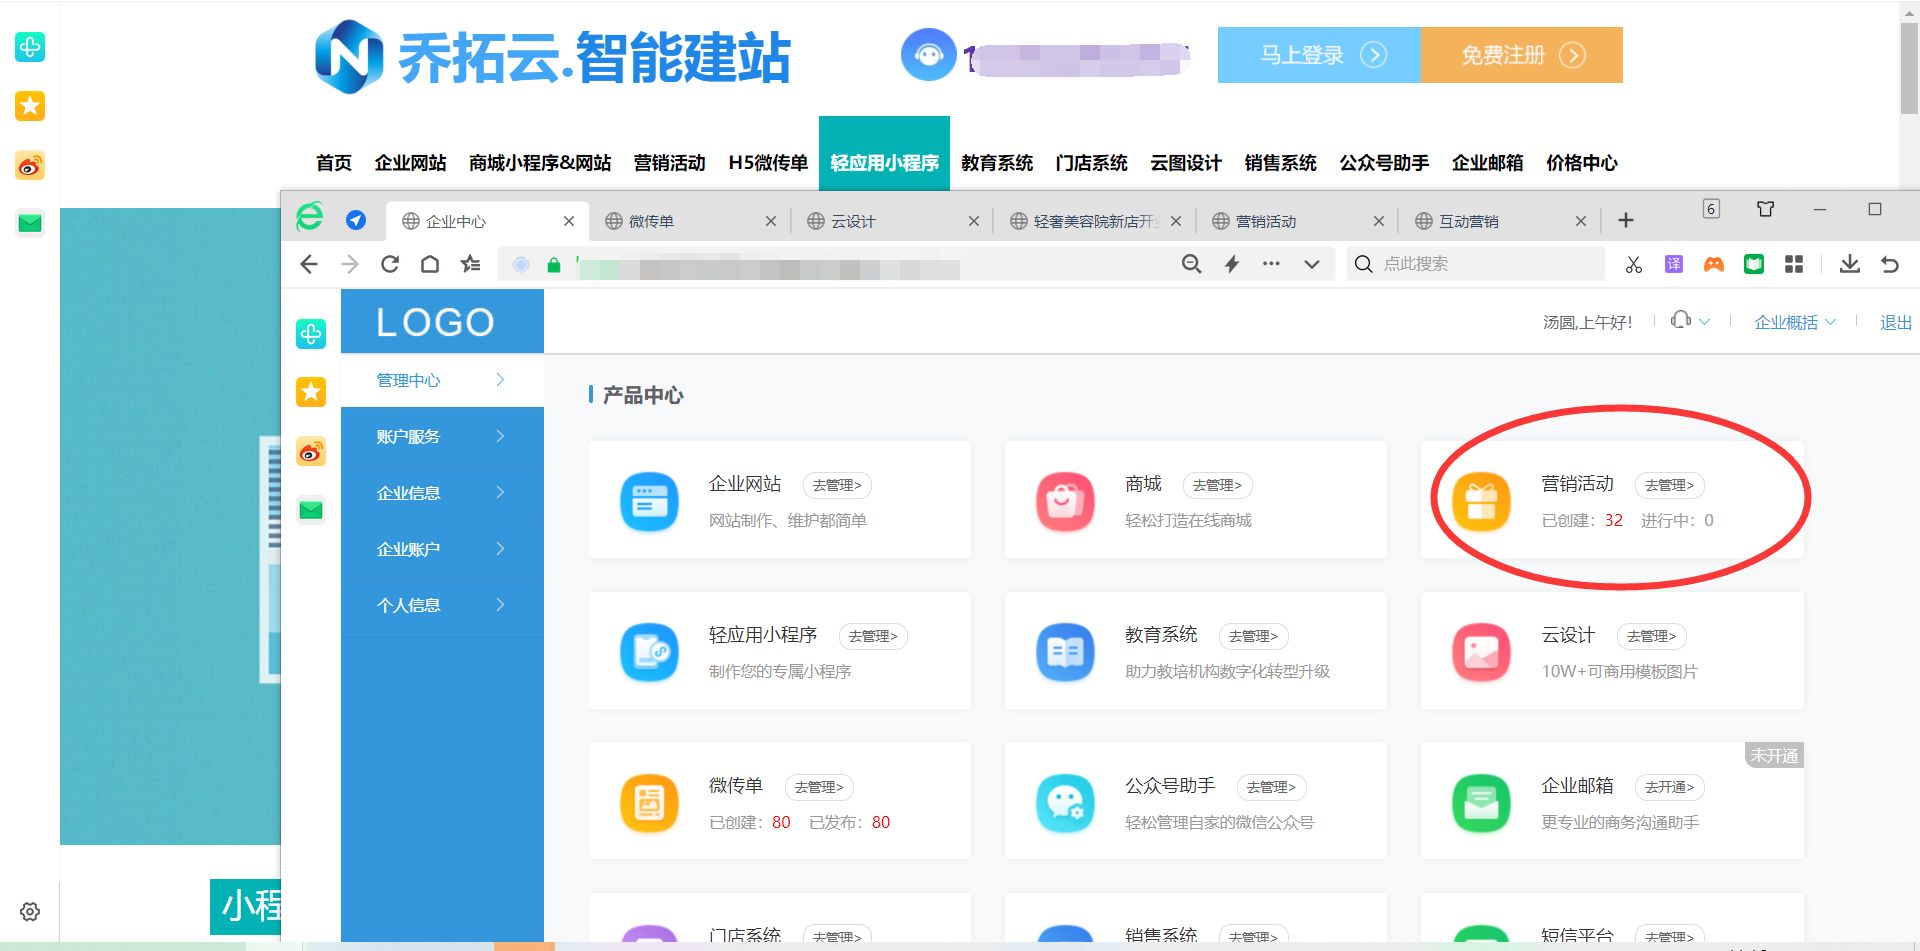
Task: Click the 企业网站 product icon
Action: 649,501
